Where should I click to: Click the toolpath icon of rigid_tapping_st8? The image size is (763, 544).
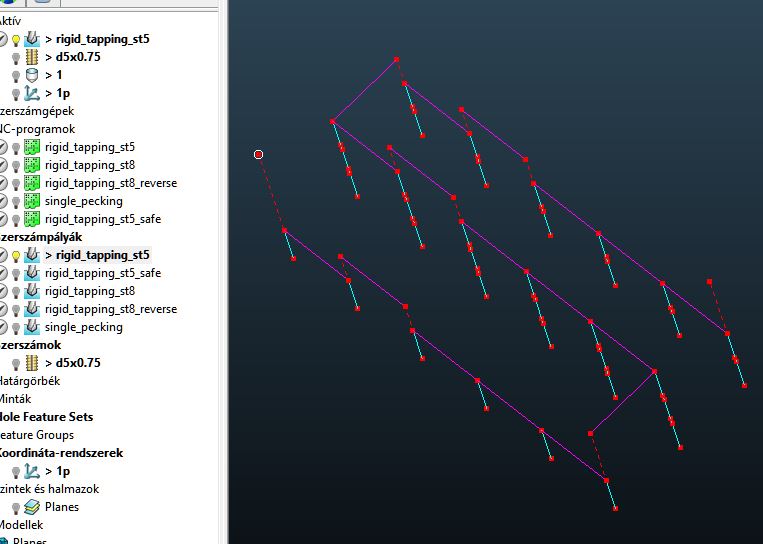click(32, 291)
